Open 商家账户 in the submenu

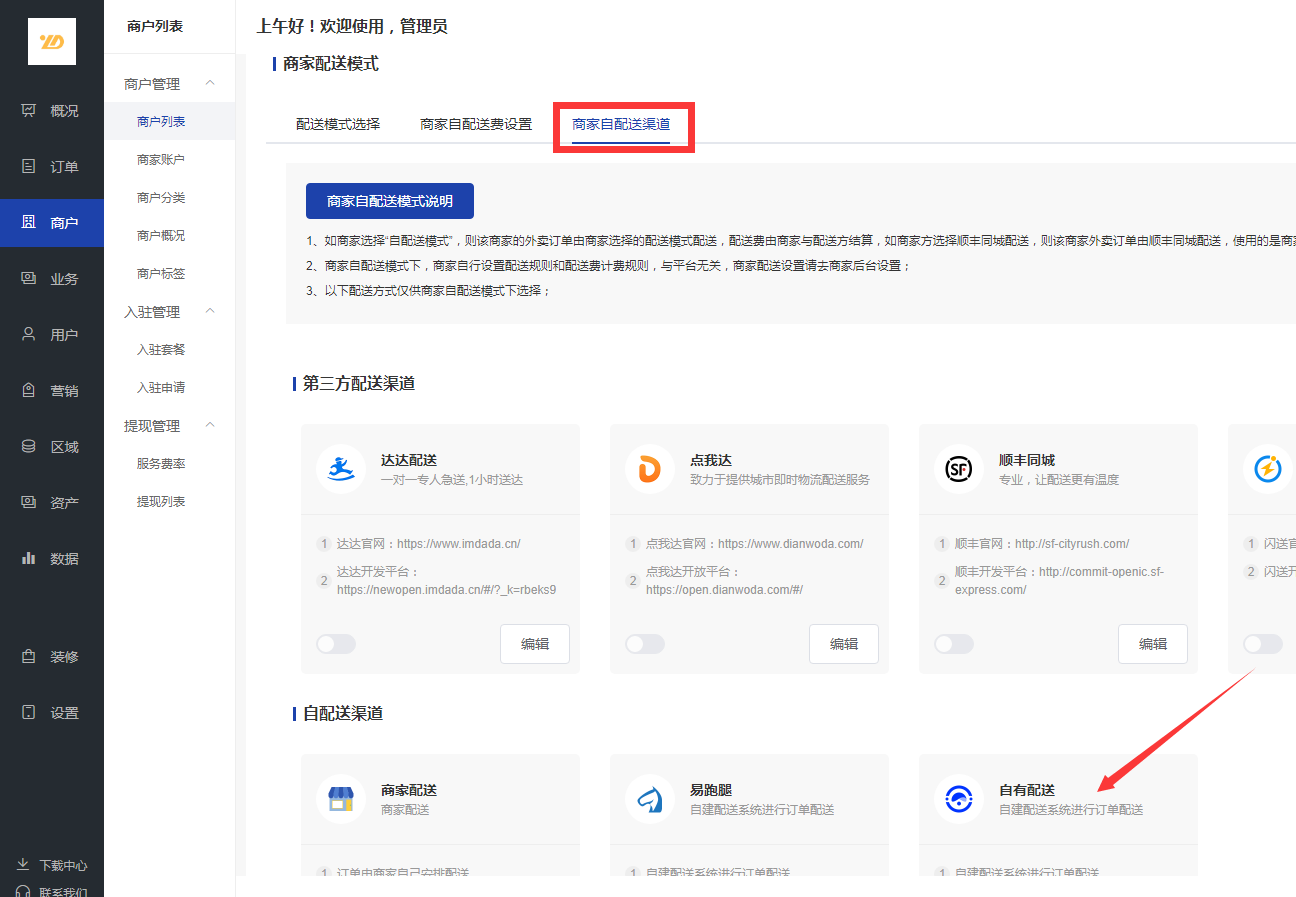click(x=161, y=160)
